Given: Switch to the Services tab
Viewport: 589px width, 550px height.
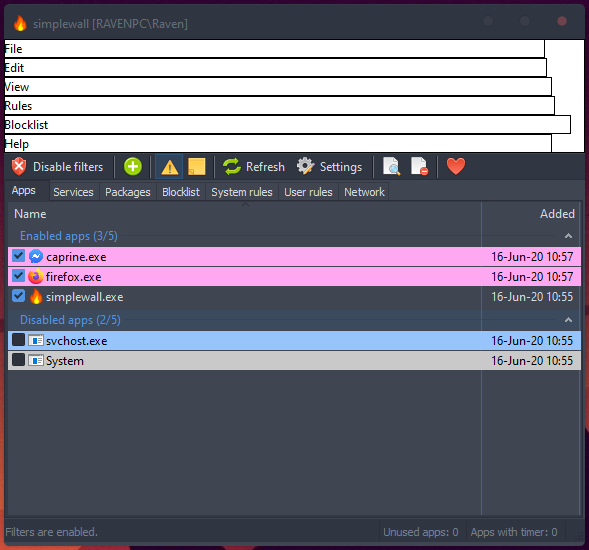Looking at the screenshot, I should [x=73, y=192].
